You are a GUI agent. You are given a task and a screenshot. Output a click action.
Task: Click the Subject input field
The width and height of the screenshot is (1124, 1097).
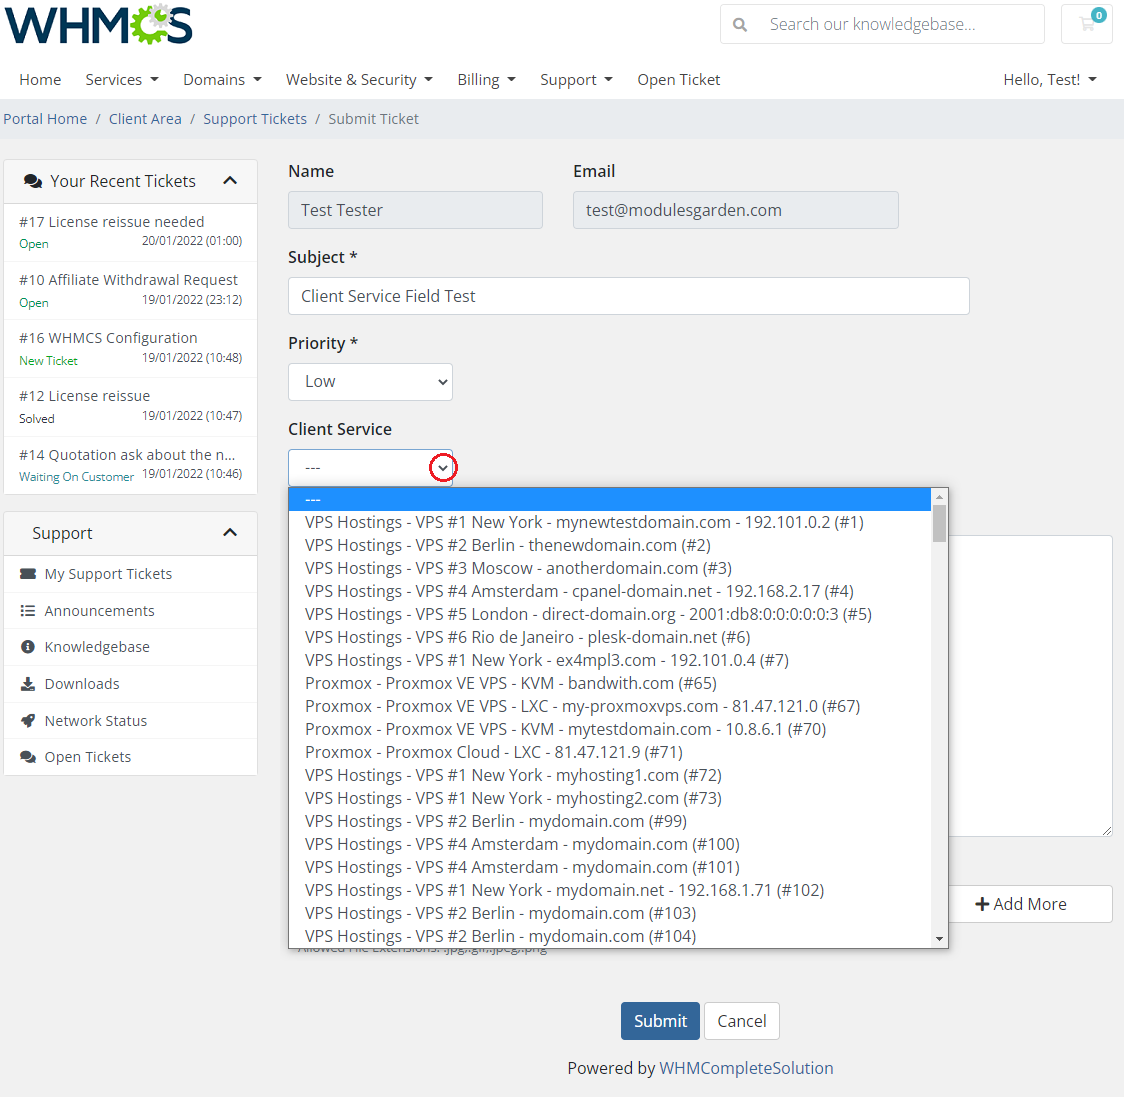pyautogui.click(x=629, y=296)
